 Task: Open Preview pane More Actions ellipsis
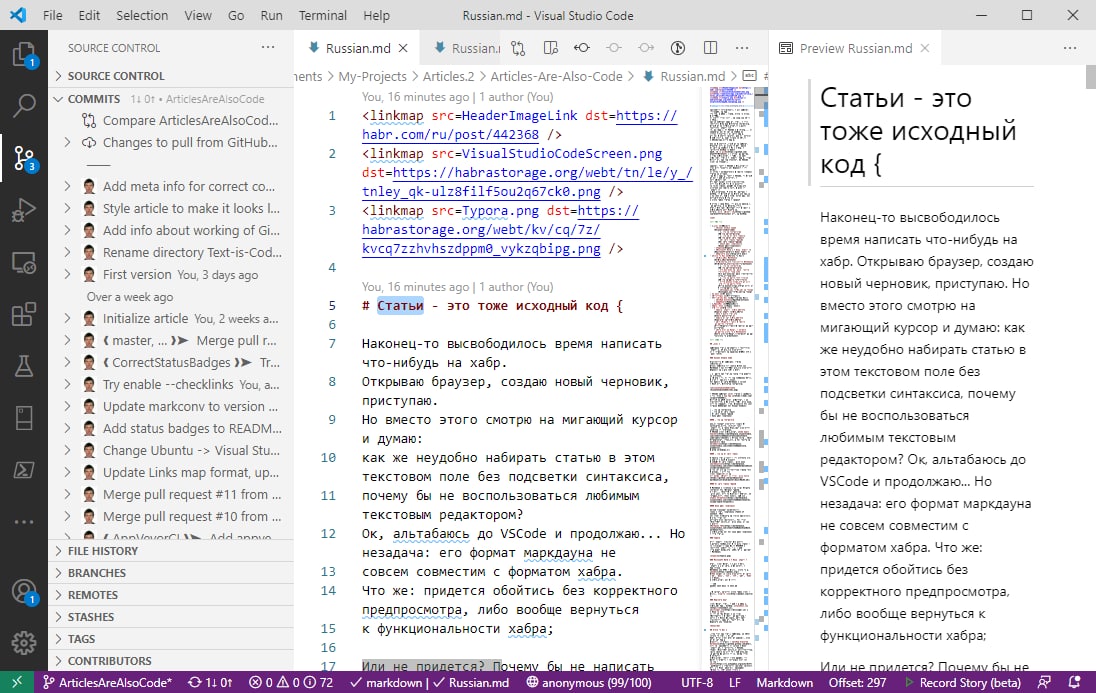point(1070,48)
